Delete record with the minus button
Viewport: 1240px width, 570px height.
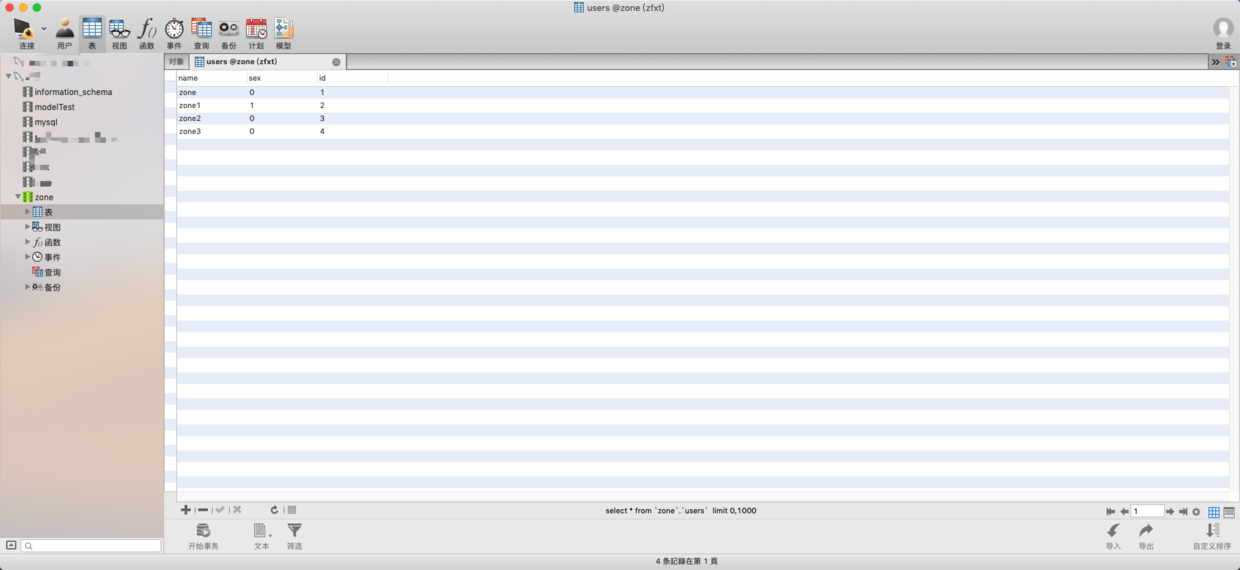point(203,510)
